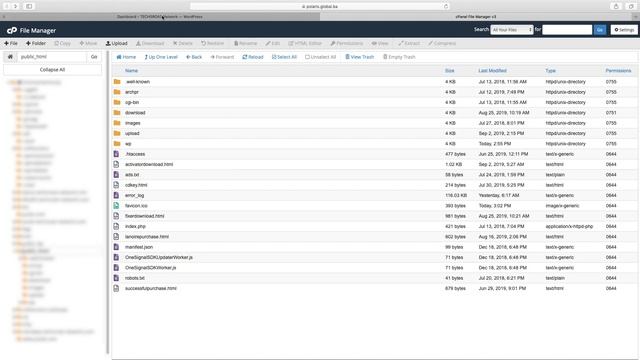Click the Delete toolbar button

(x=182, y=43)
